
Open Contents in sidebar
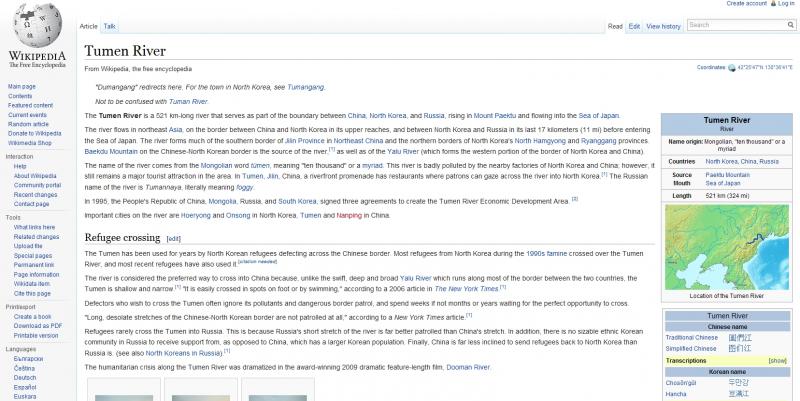point(20,96)
